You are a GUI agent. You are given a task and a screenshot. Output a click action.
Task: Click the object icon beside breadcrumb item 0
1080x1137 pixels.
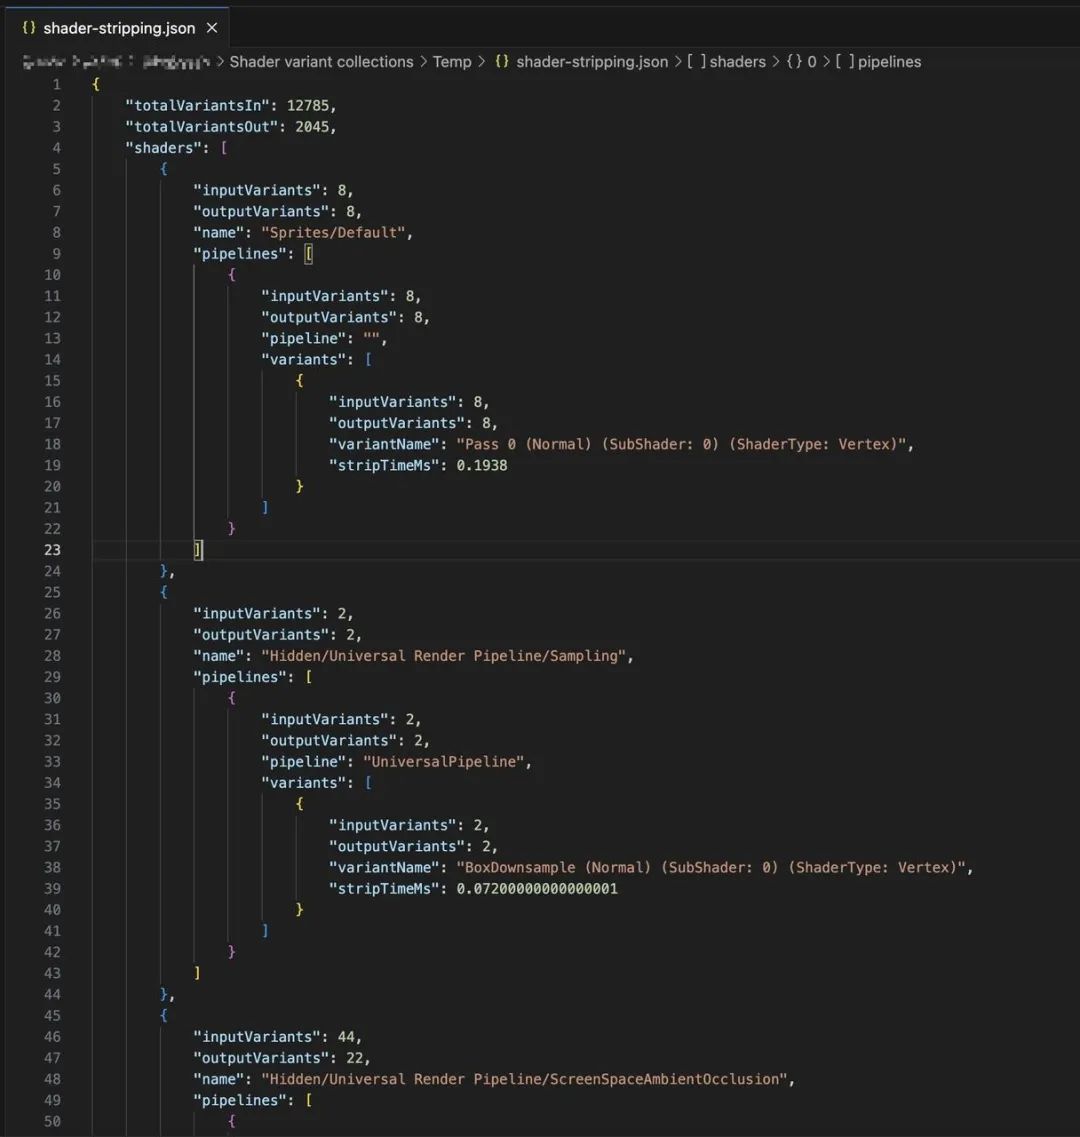pos(794,62)
